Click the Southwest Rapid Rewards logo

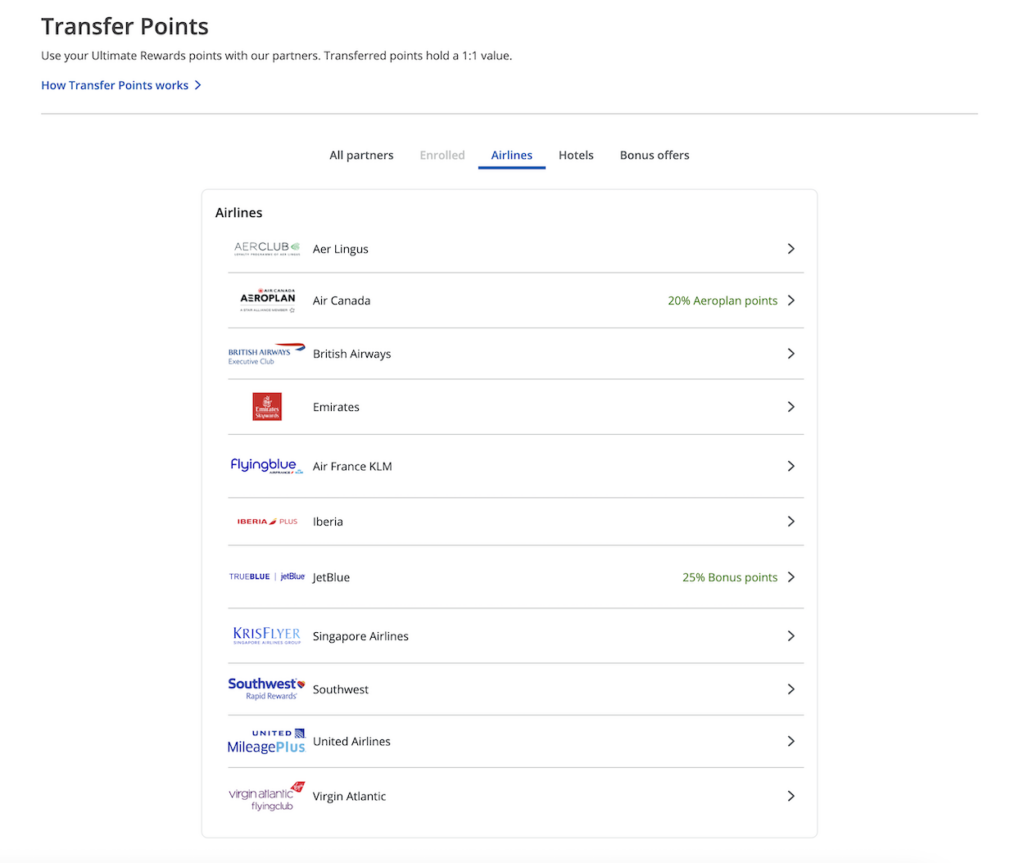click(x=266, y=689)
